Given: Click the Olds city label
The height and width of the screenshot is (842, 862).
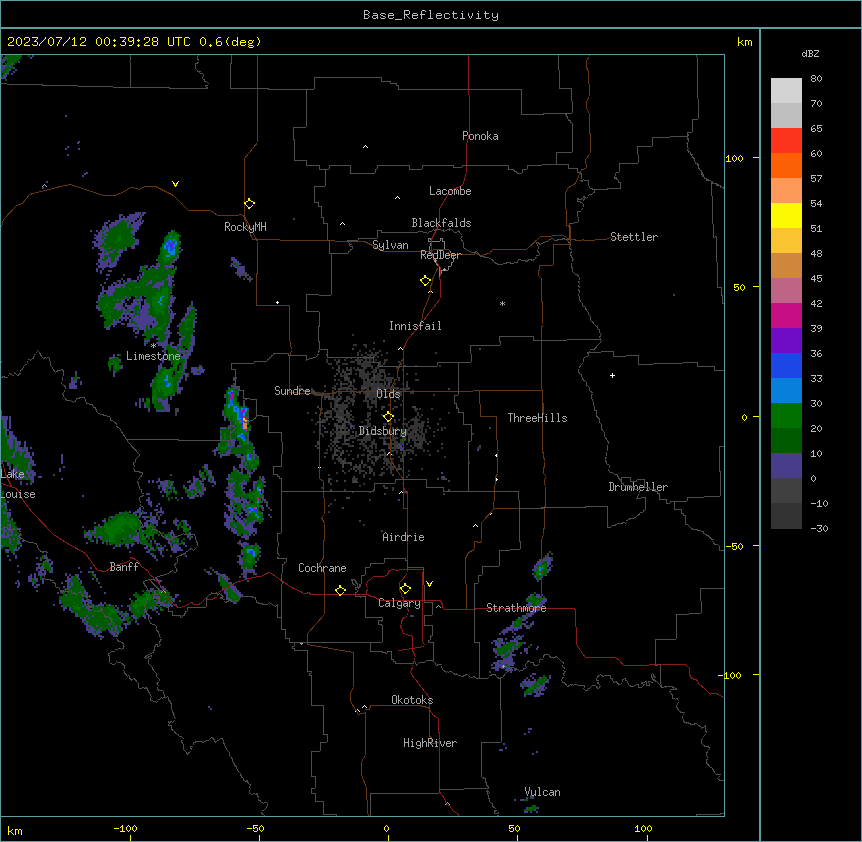Looking at the screenshot, I should click(388, 394).
